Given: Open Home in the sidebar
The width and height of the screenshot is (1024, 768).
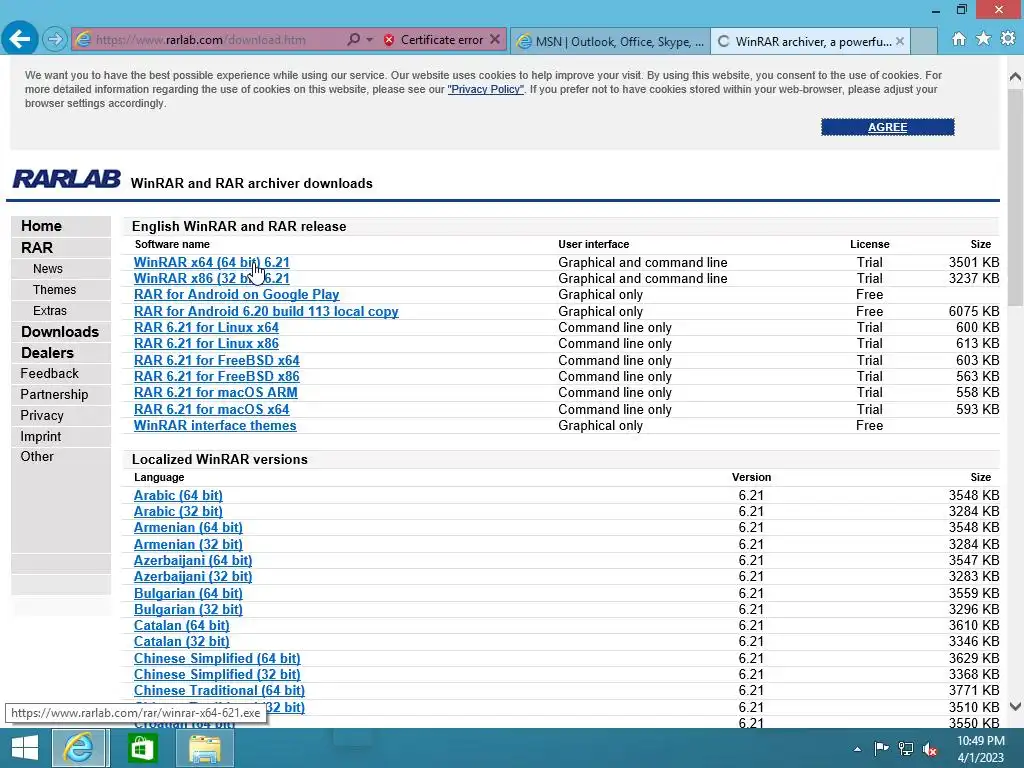Looking at the screenshot, I should click(x=41, y=226).
